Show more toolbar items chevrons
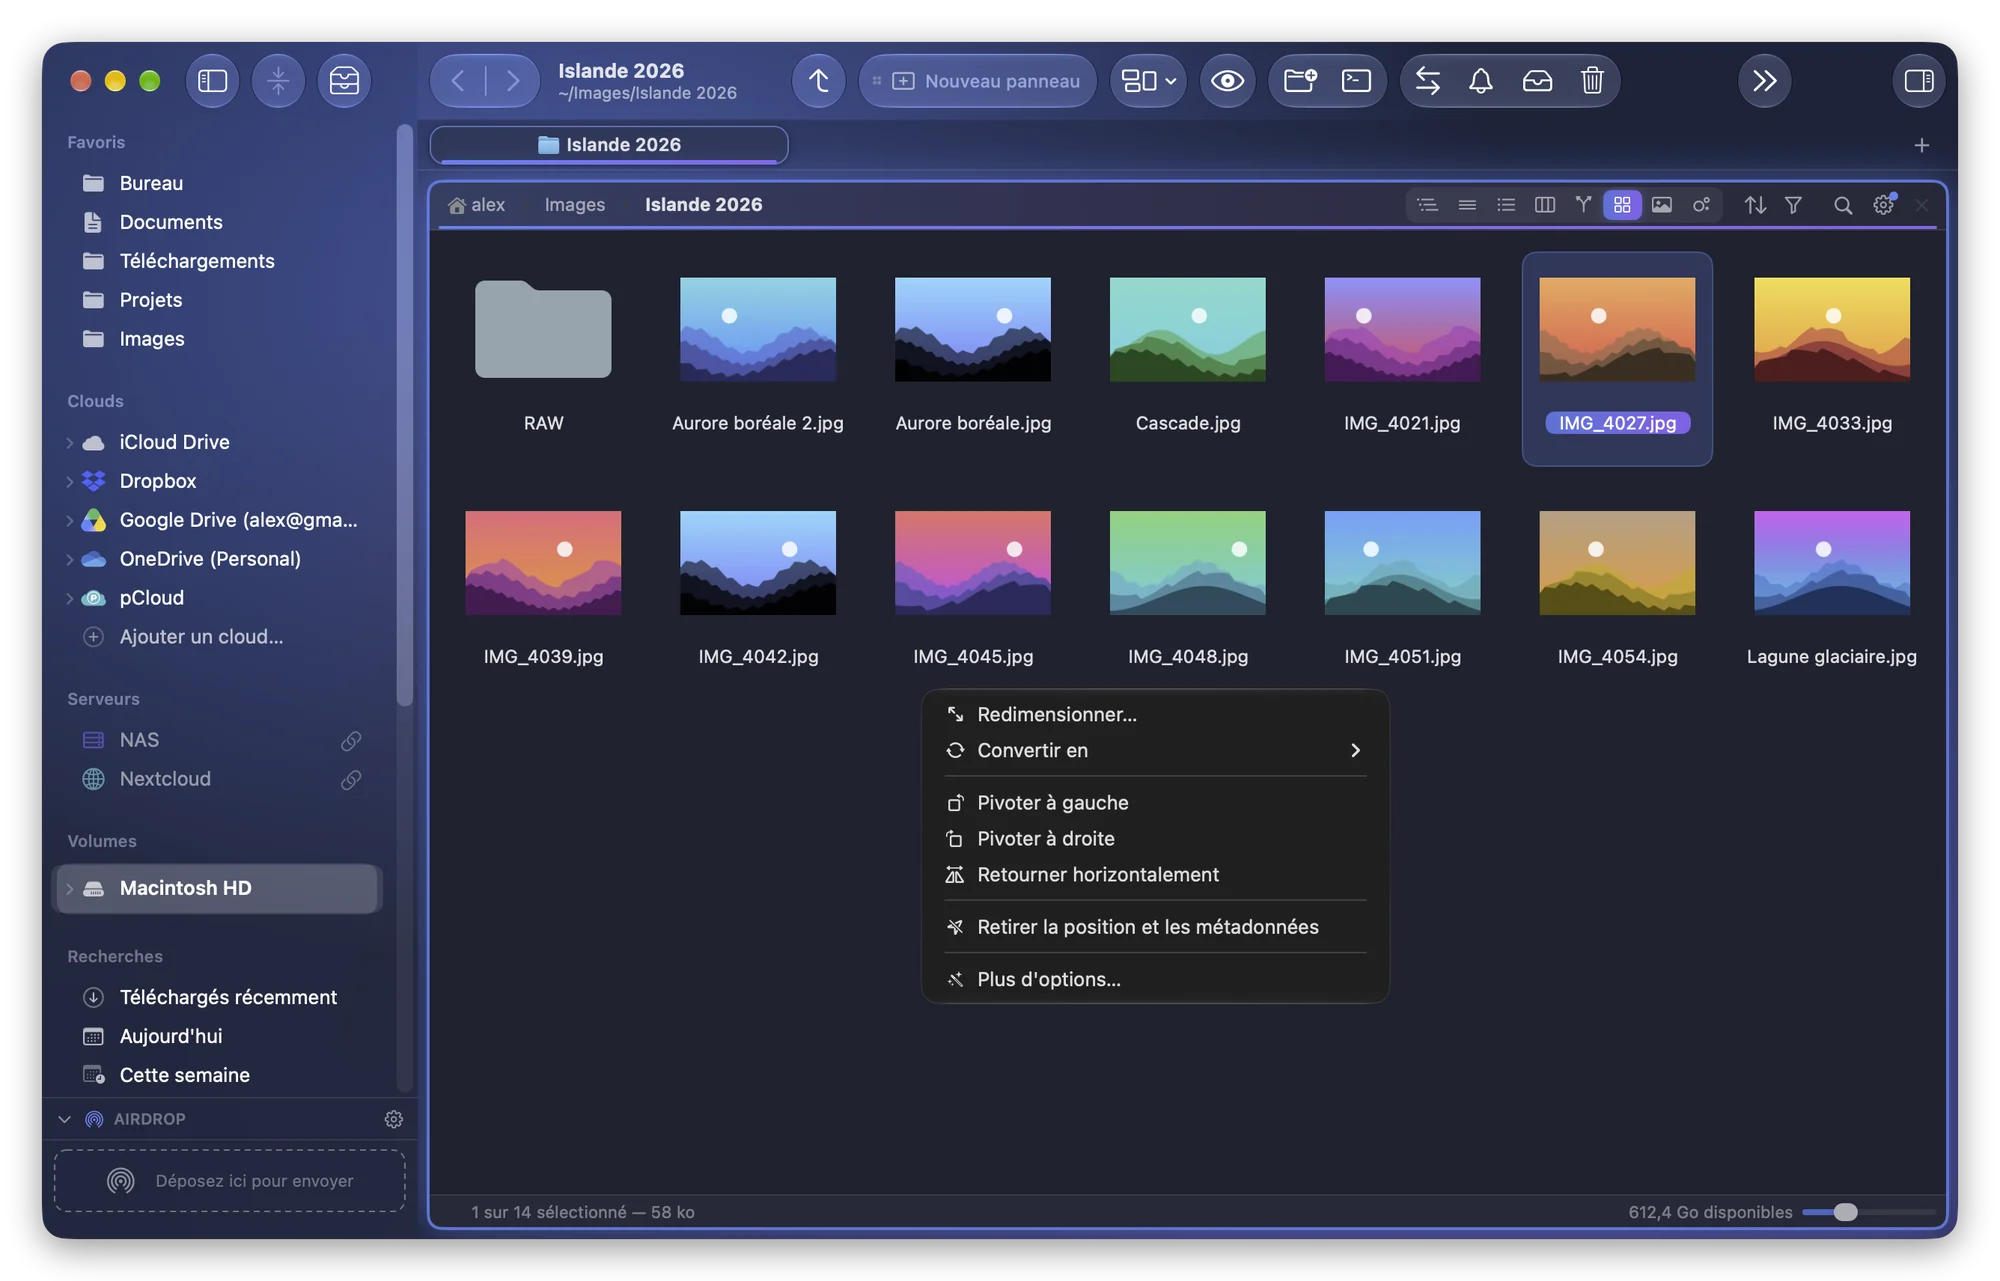Screen dimensions: 2000x1281 tap(1764, 81)
